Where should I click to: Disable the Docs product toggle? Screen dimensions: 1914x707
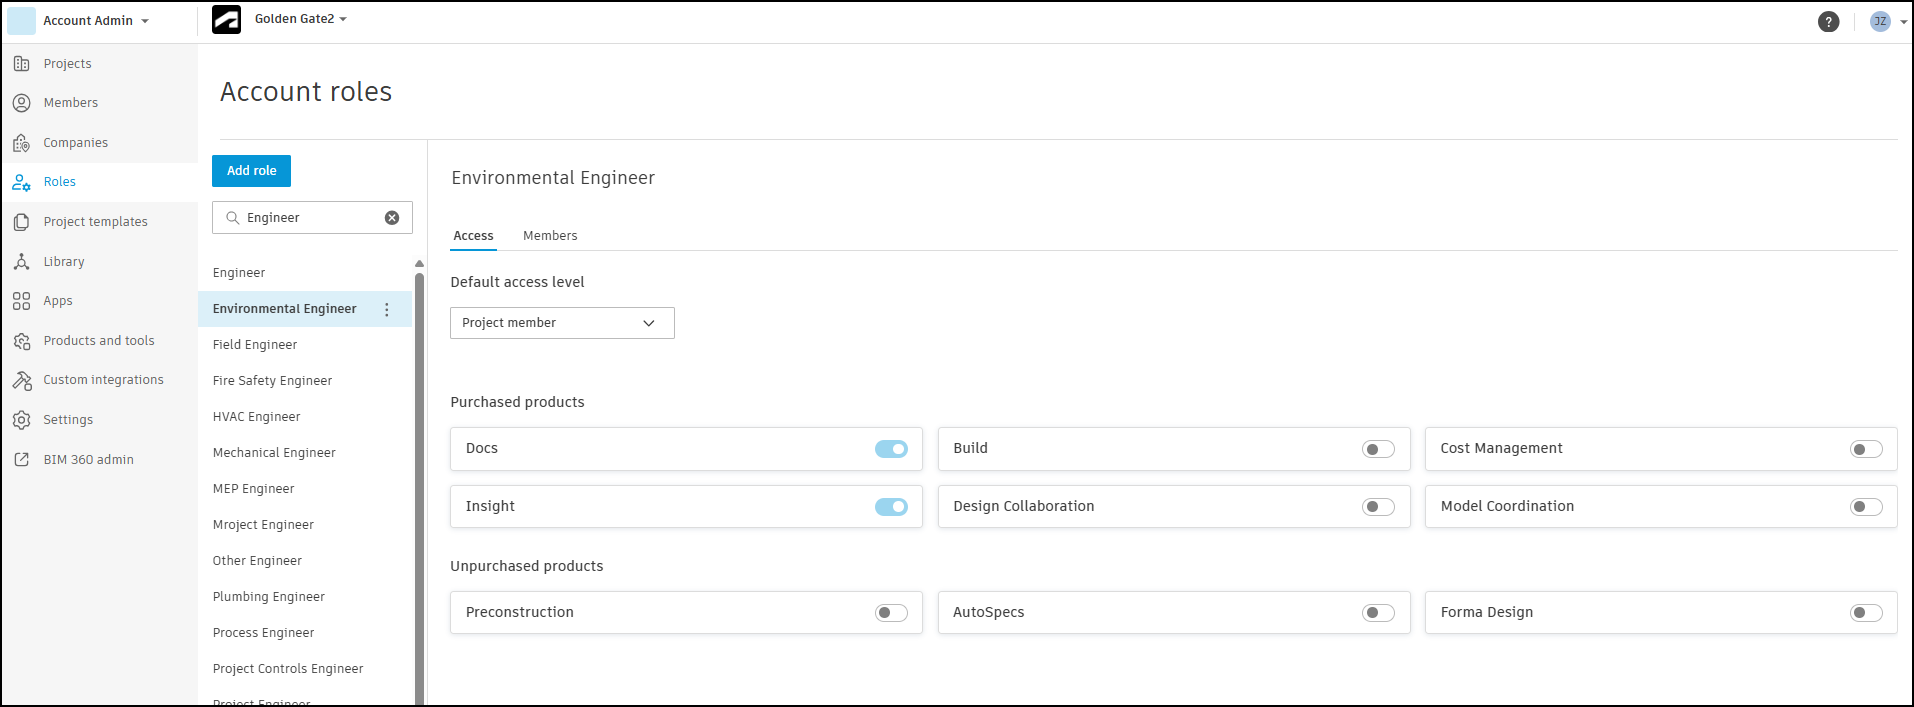point(891,449)
